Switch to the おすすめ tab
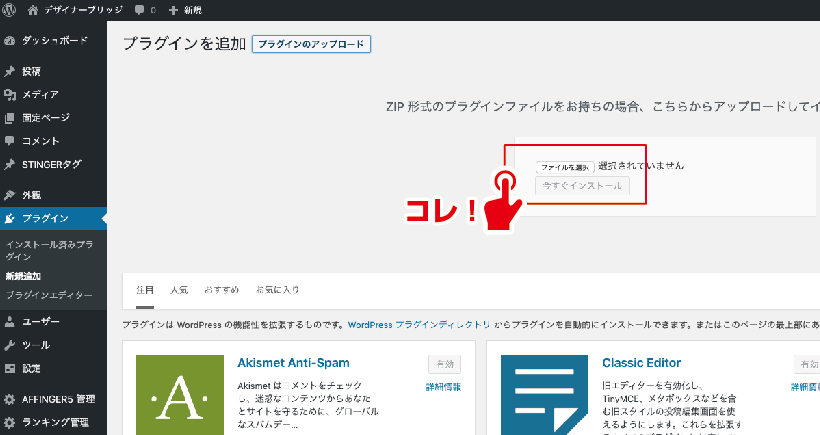 pyautogui.click(x=221, y=290)
